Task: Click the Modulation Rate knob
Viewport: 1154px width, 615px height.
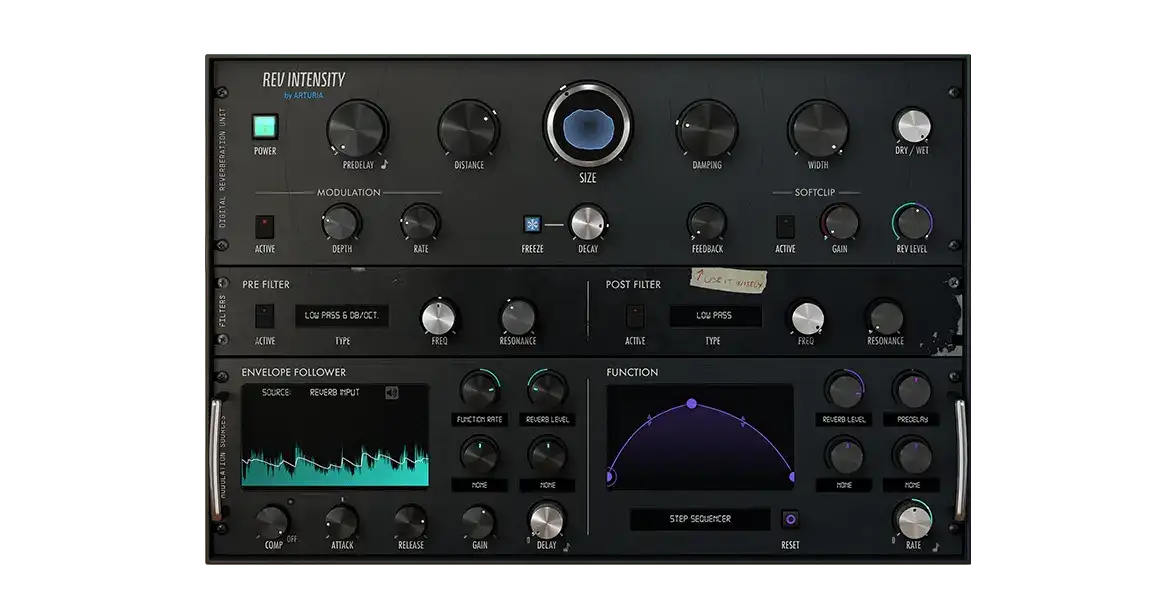Action: click(420, 223)
